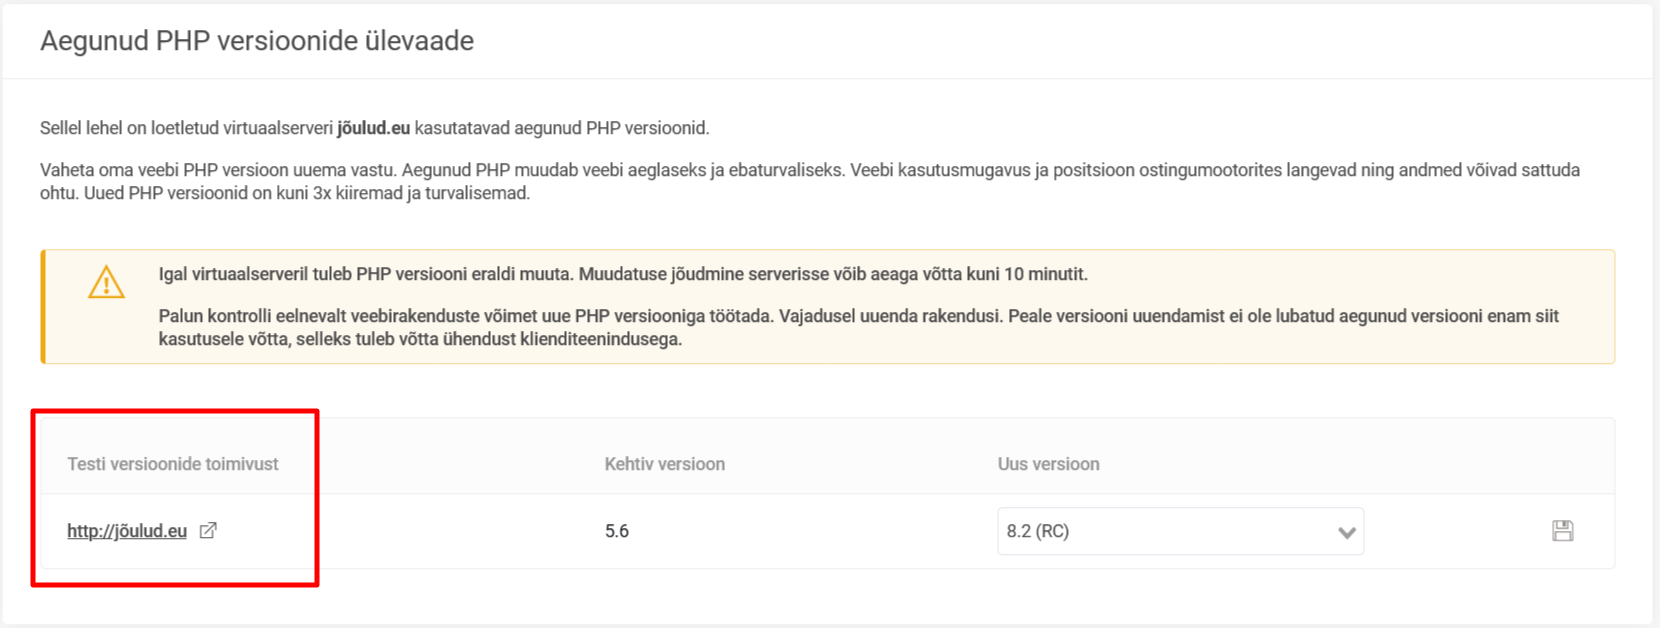This screenshot has width=1660, height=628.
Task: Click the "Aegunud PHP versioonide ülevaade" page heading
Action: pyautogui.click(x=257, y=41)
